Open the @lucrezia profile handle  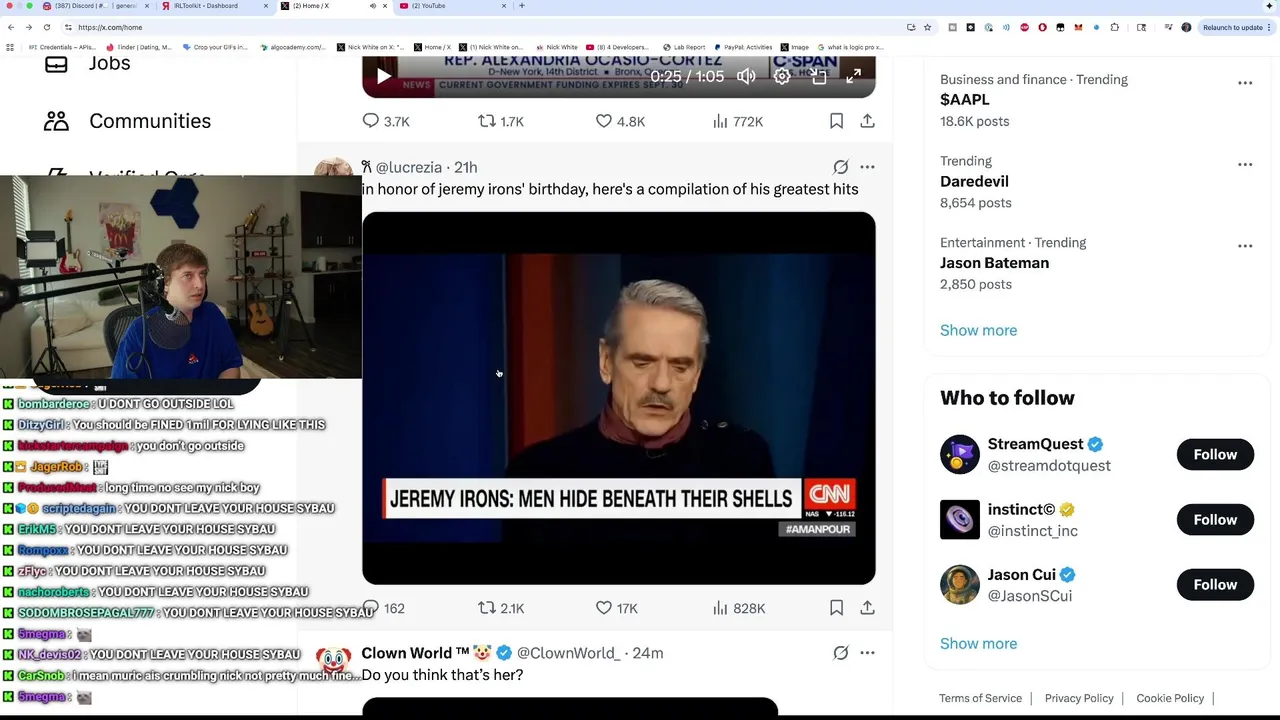pyautogui.click(x=408, y=167)
